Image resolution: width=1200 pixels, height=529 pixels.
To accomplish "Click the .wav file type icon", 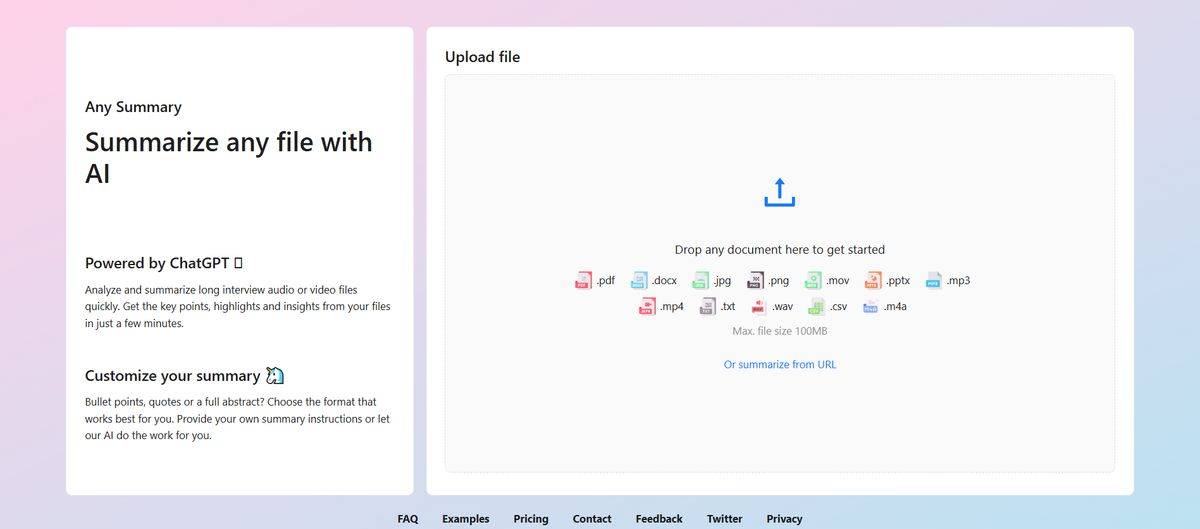I will coord(759,307).
